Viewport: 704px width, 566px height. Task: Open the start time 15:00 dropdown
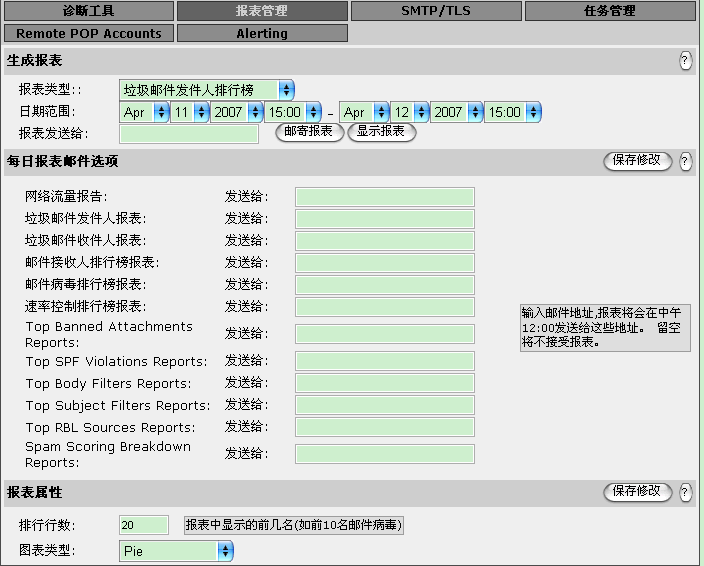point(291,112)
